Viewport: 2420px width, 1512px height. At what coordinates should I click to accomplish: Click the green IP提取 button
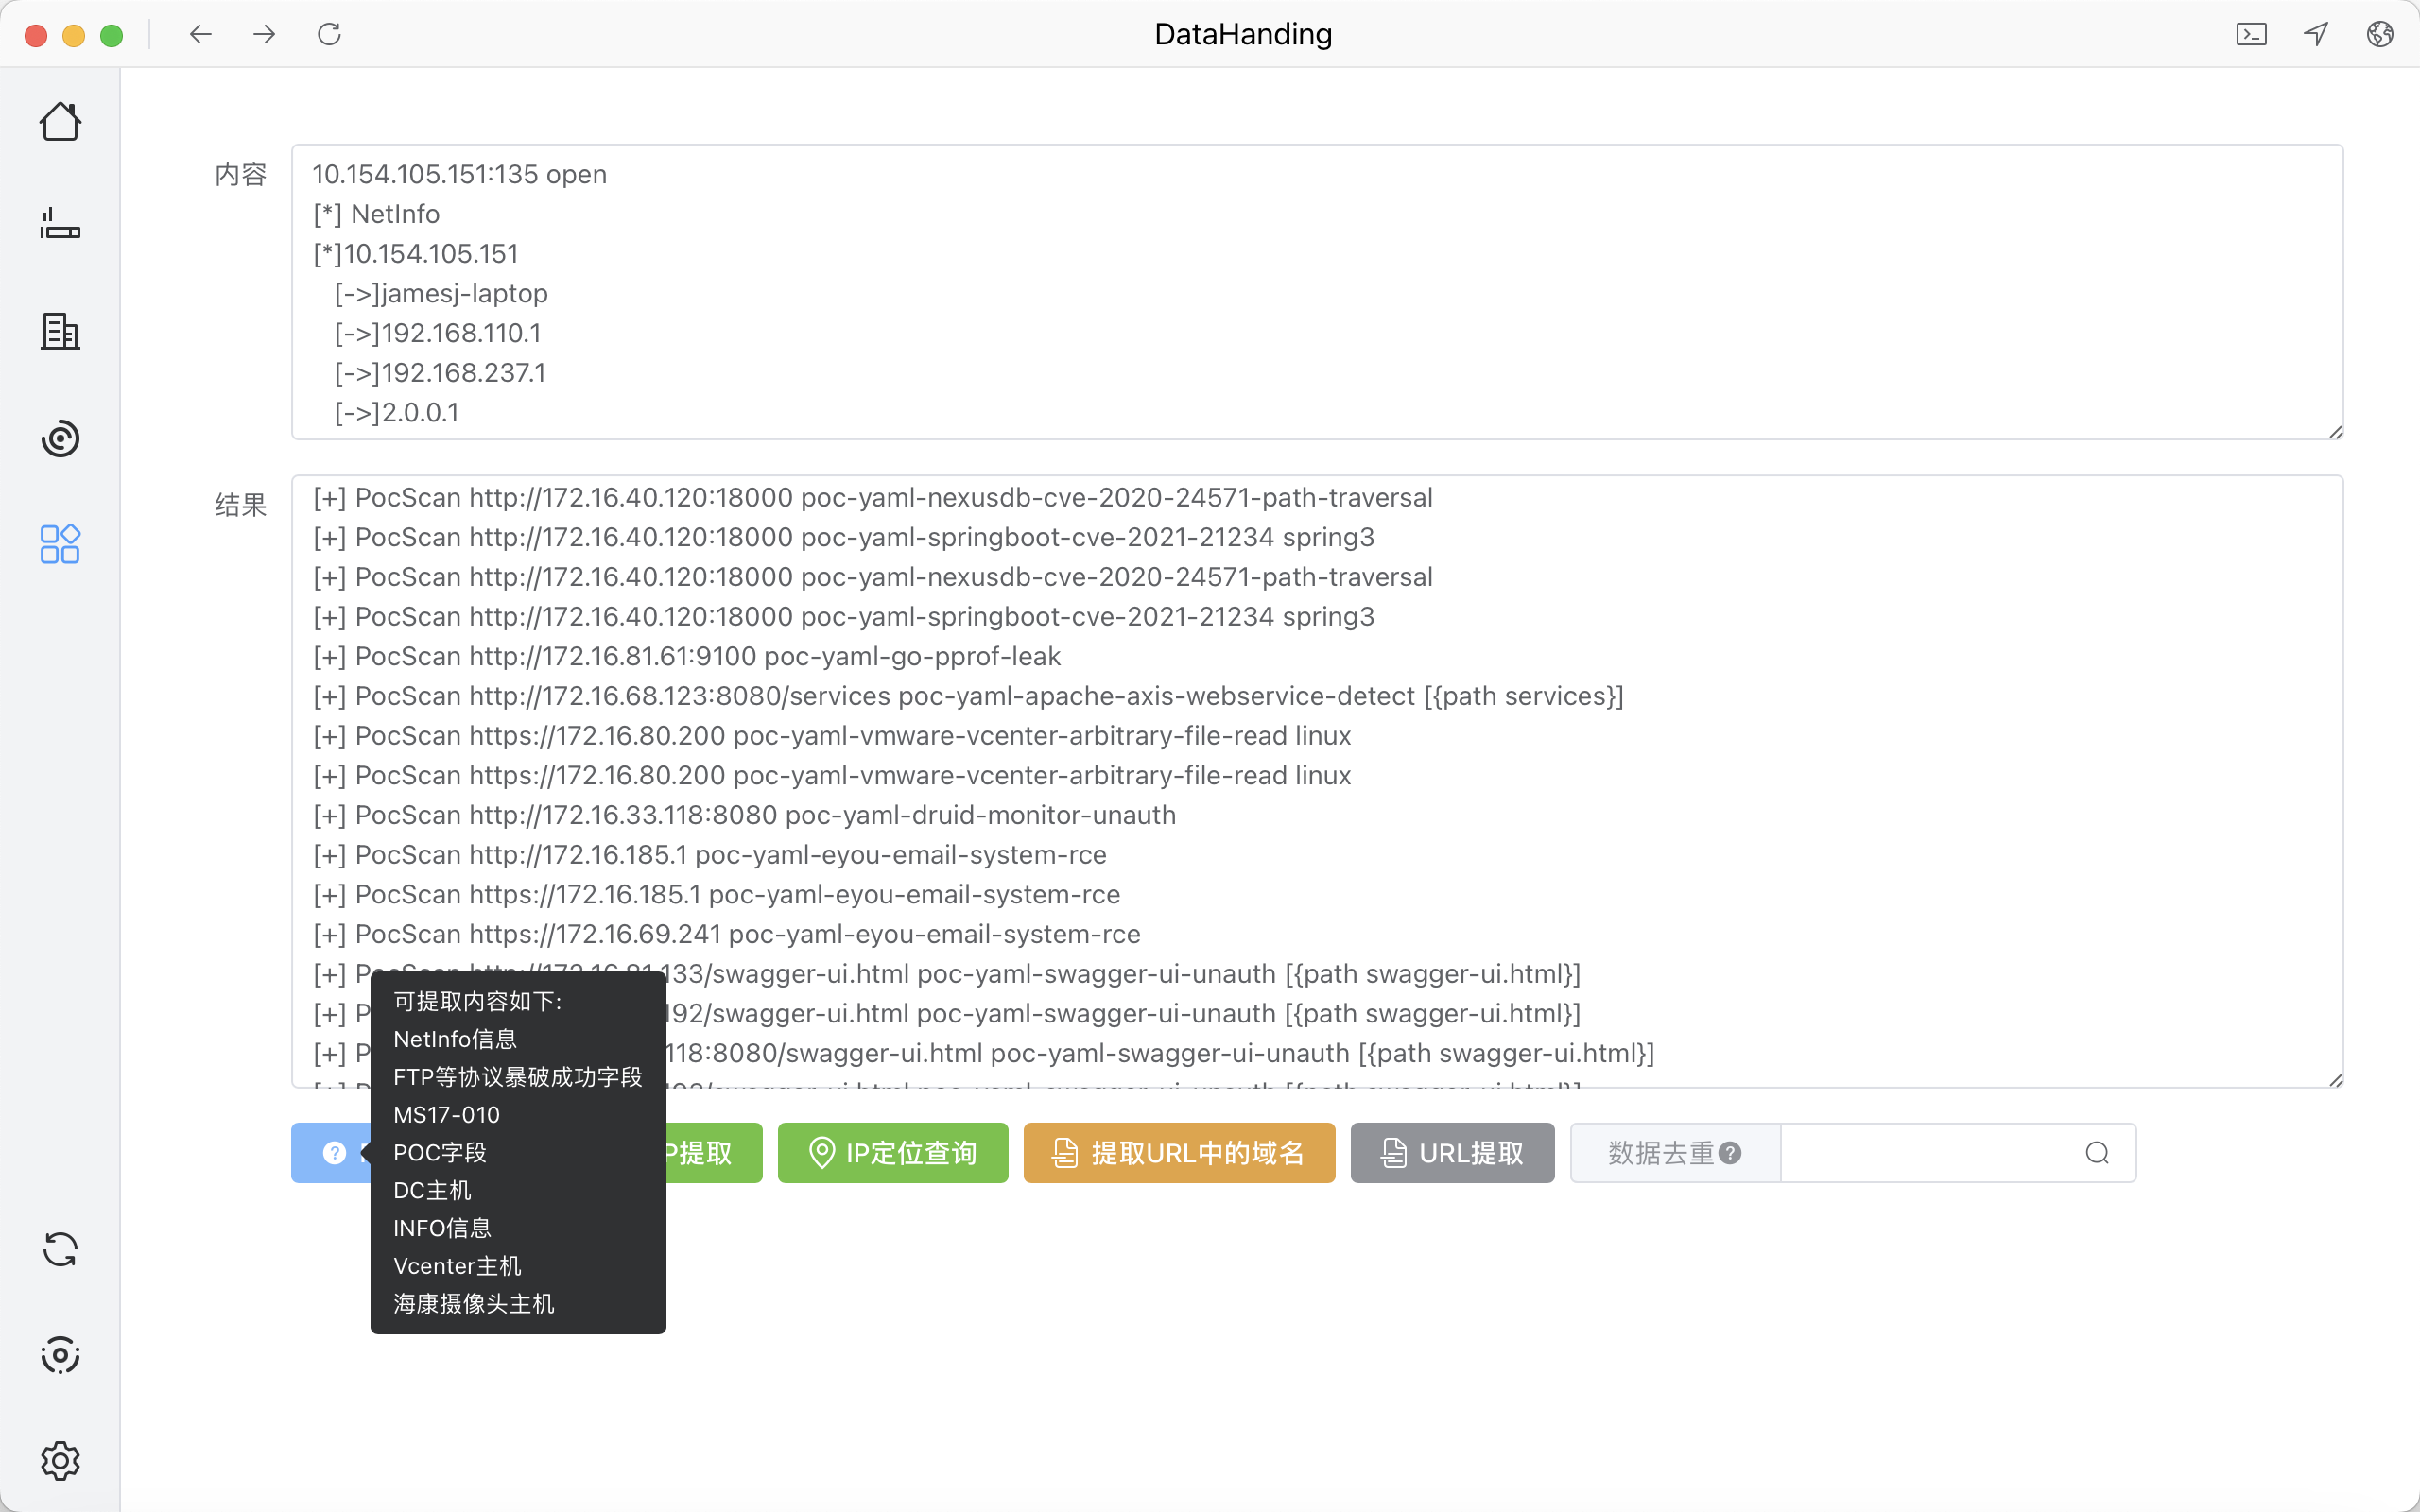(712, 1153)
